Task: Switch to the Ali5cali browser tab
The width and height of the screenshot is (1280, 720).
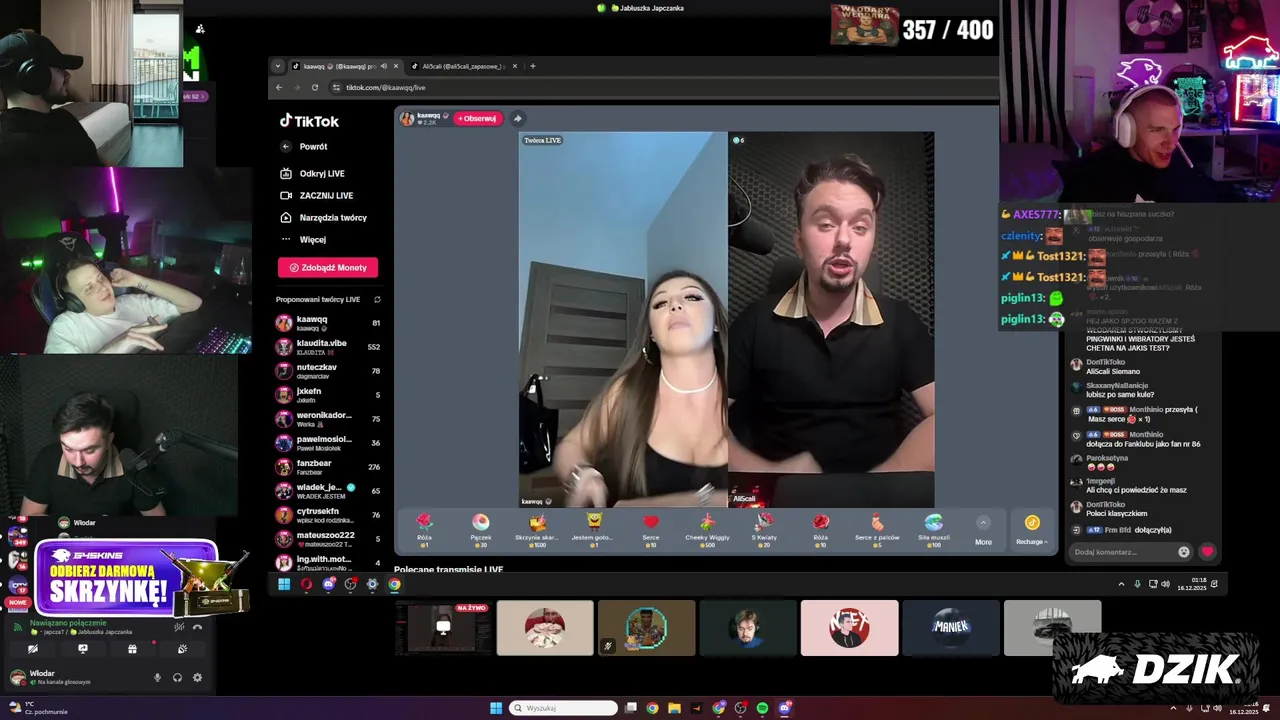Action: [x=464, y=66]
